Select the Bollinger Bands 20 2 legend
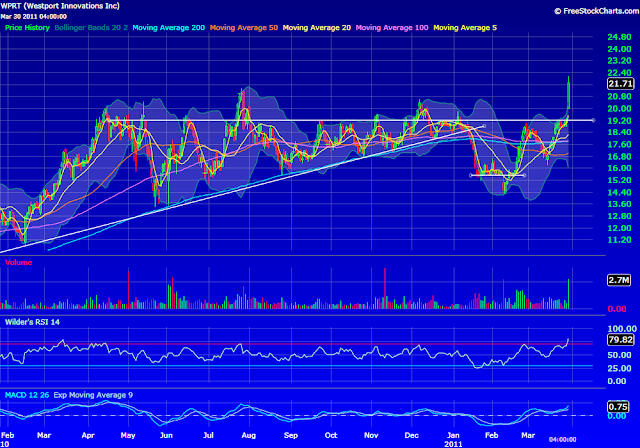The height and width of the screenshot is (448, 640). (x=91, y=28)
